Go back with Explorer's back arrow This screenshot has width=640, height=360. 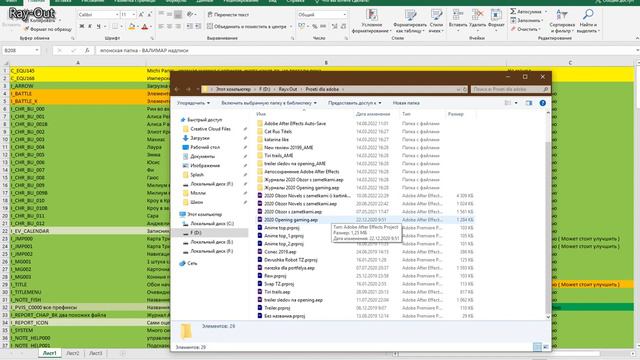click(x=177, y=89)
